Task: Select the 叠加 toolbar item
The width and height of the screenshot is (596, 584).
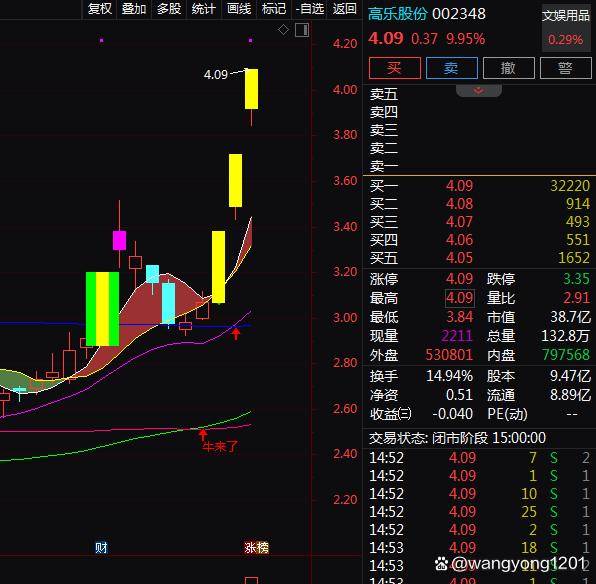Action: click(x=134, y=8)
